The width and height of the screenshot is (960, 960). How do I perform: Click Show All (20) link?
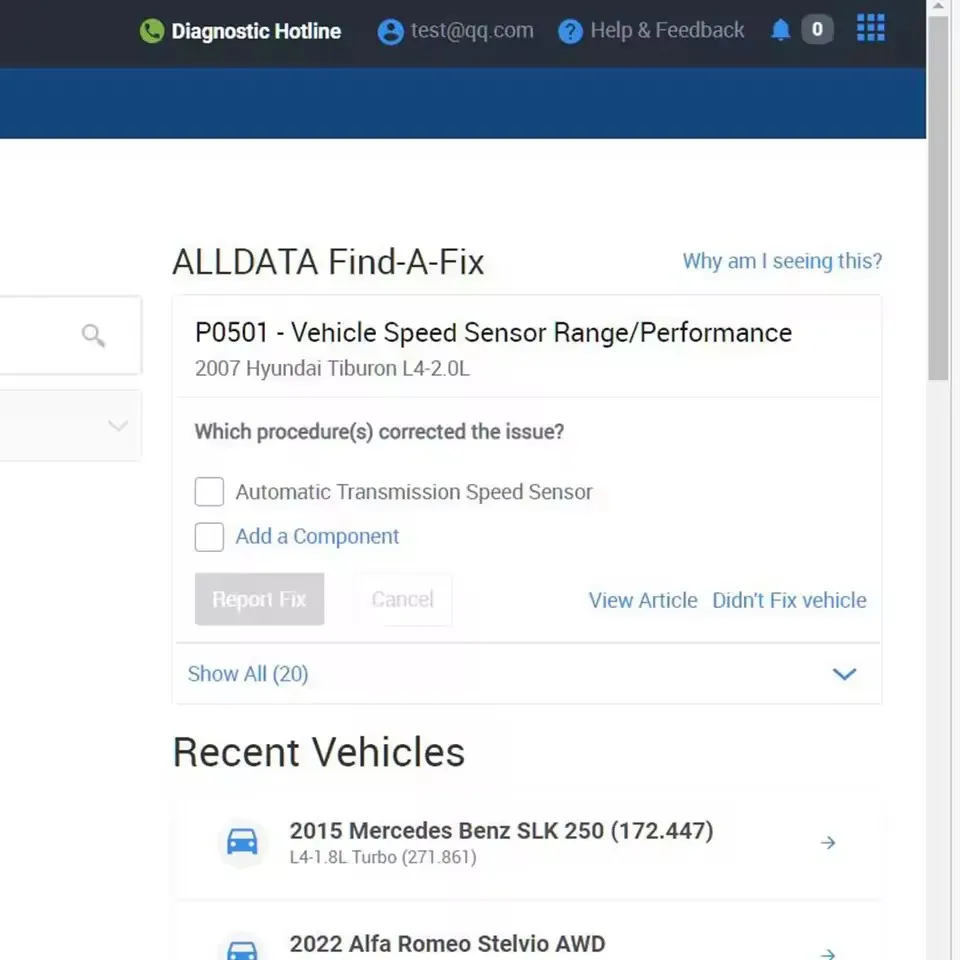pyautogui.click(x=248, y=673)
